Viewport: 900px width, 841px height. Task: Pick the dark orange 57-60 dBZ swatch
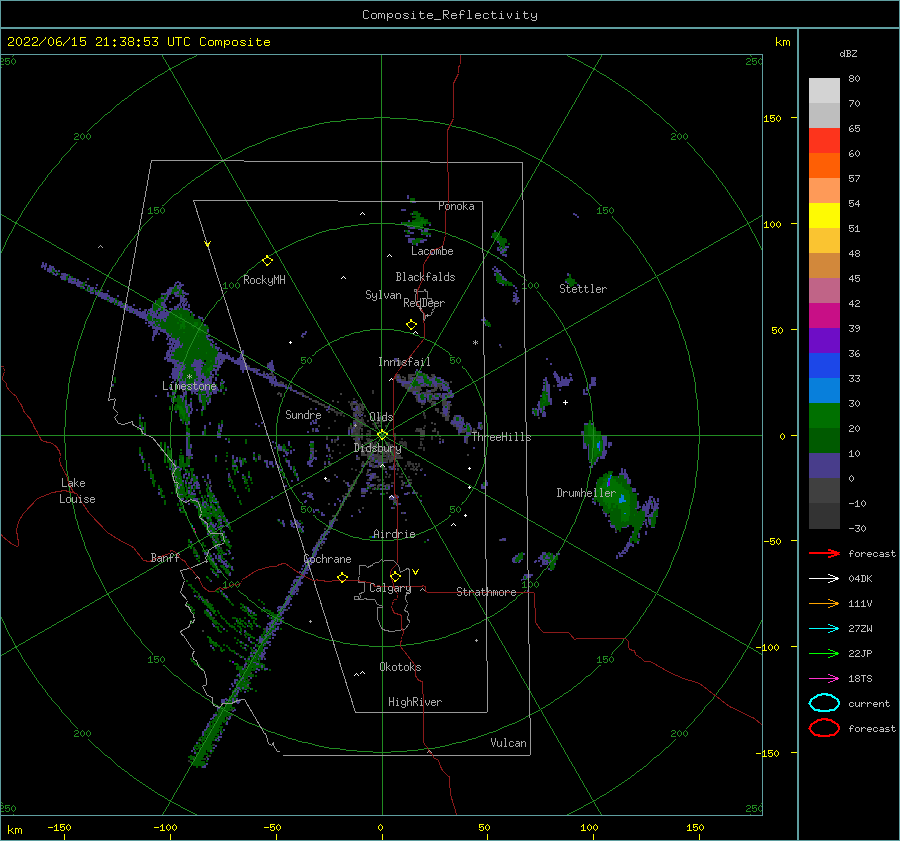[x=824, y=166]
